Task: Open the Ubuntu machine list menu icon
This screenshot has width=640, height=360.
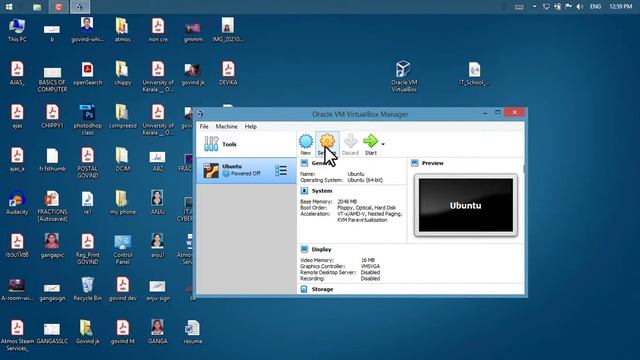Action: [281, 170]
